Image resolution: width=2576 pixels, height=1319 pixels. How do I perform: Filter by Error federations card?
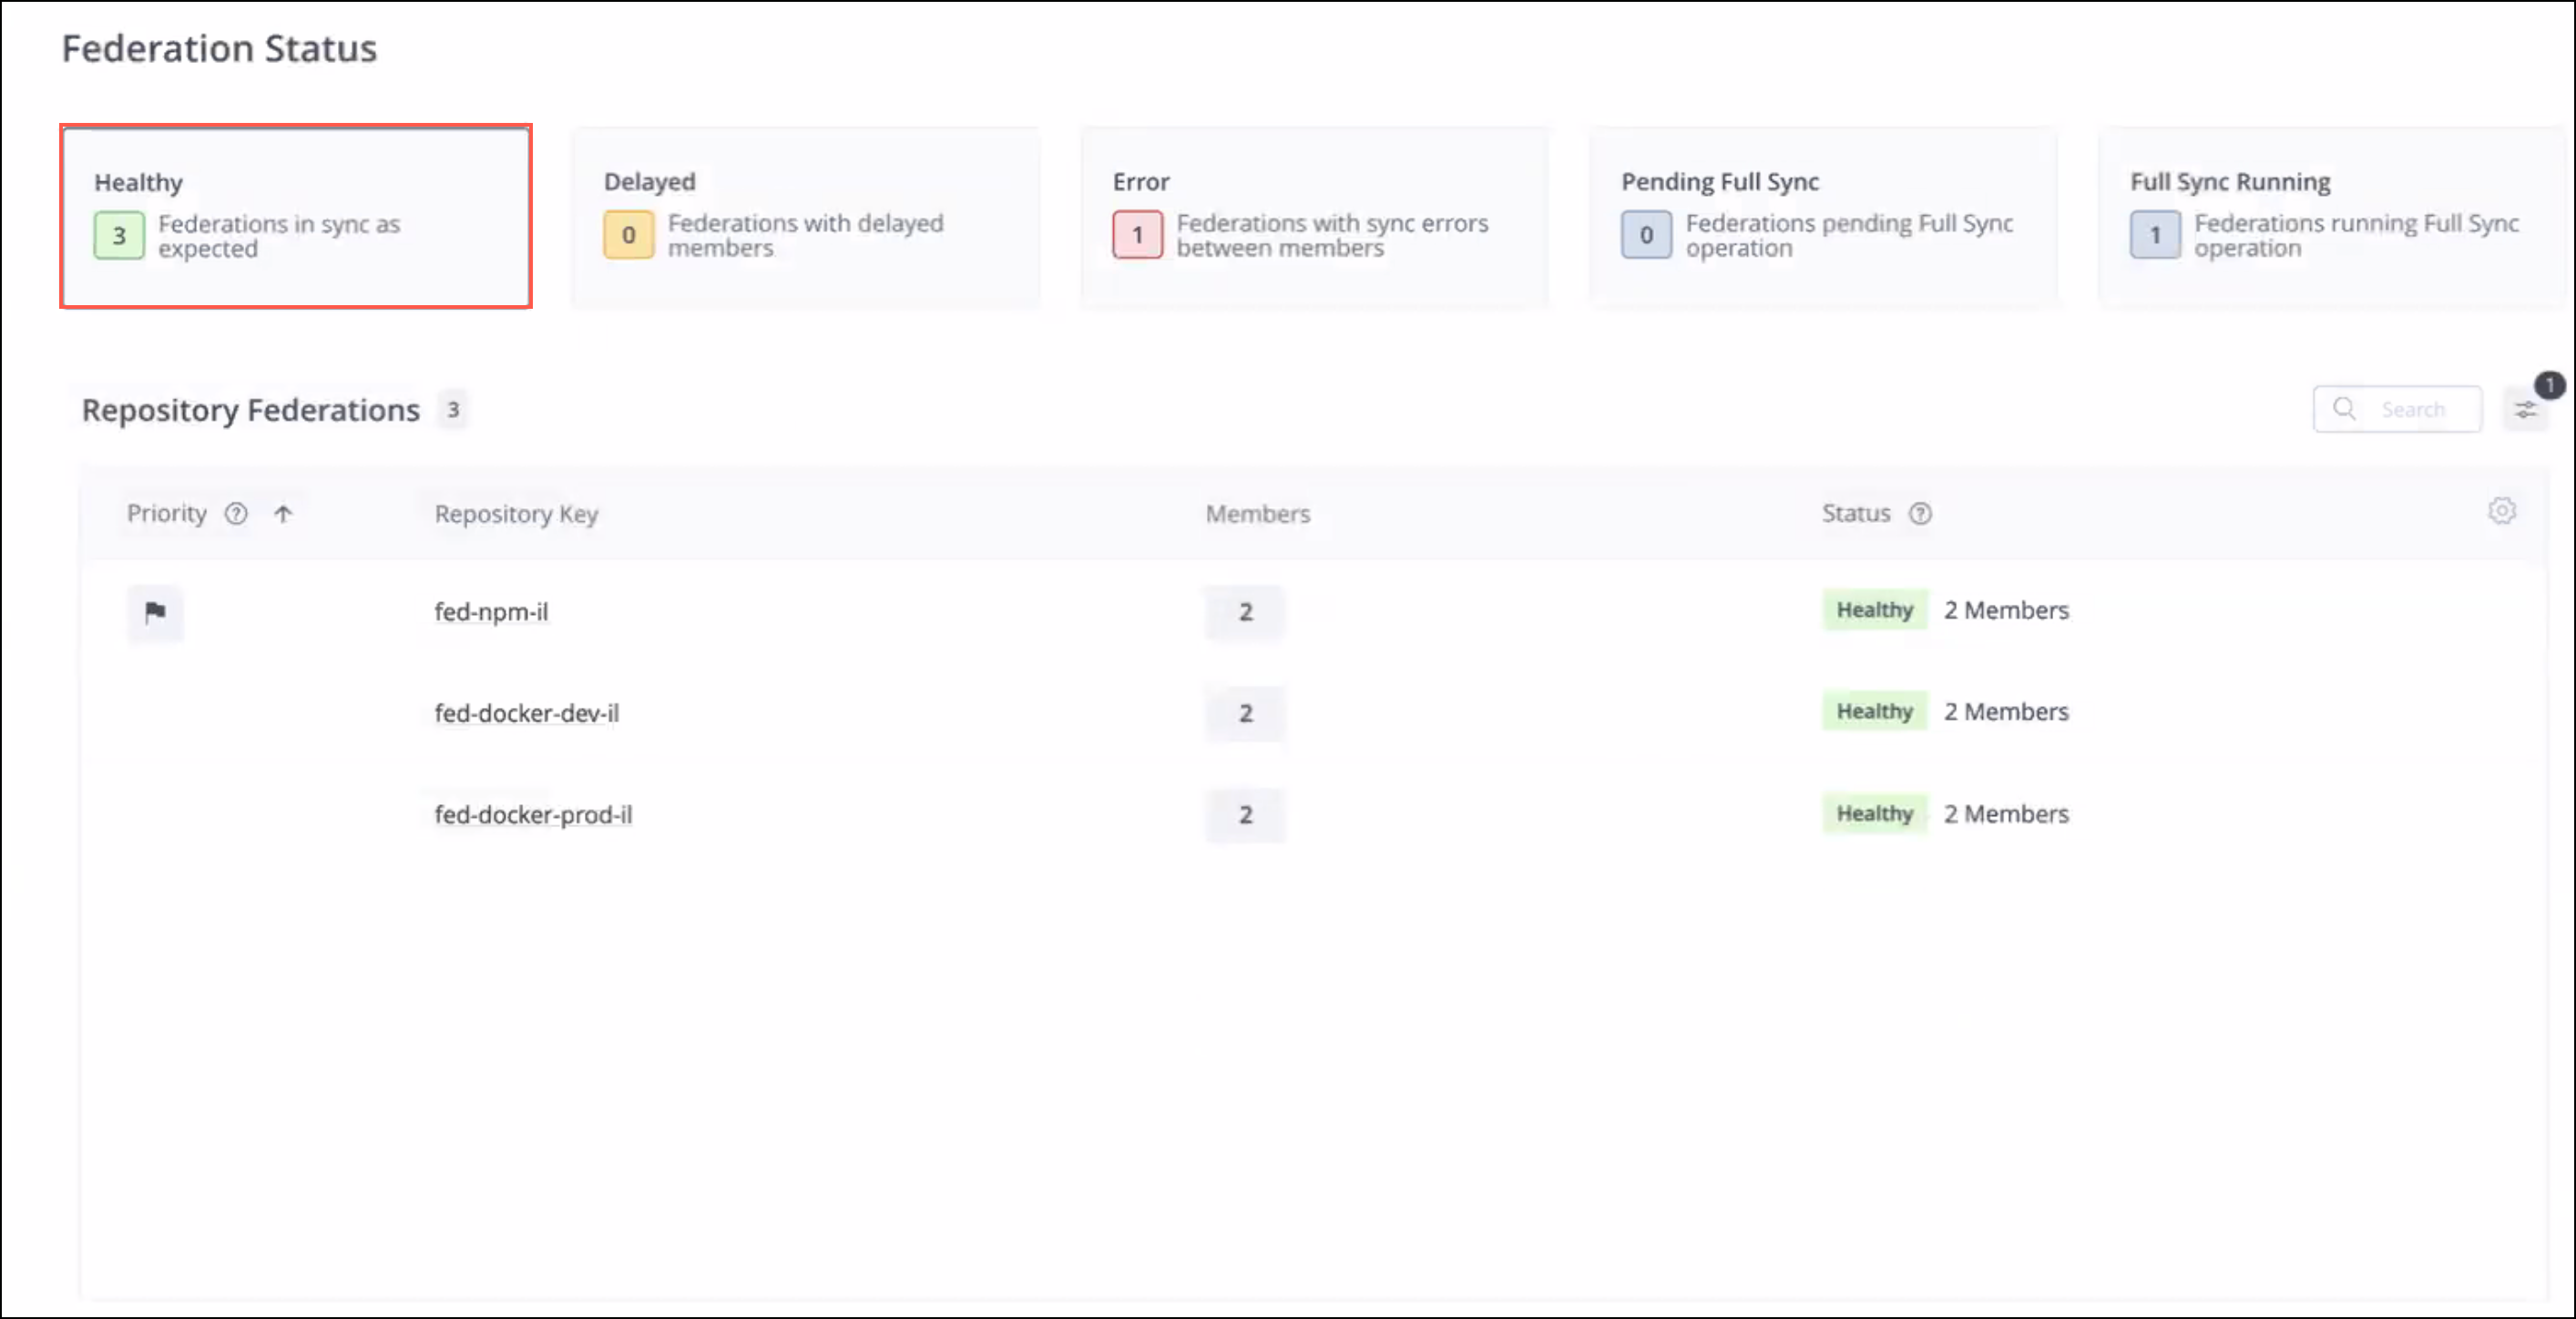1314,217
